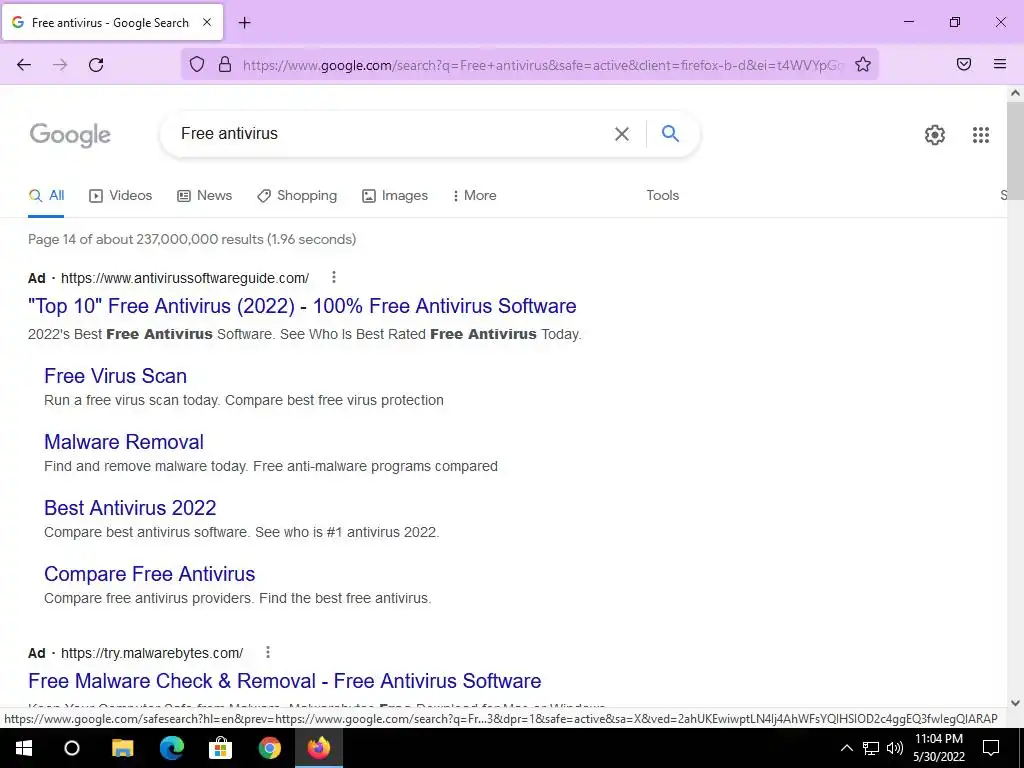Open Free Malware Check & Removal ad
Screen dimensions: 1024x768
(x=285, y=680)
